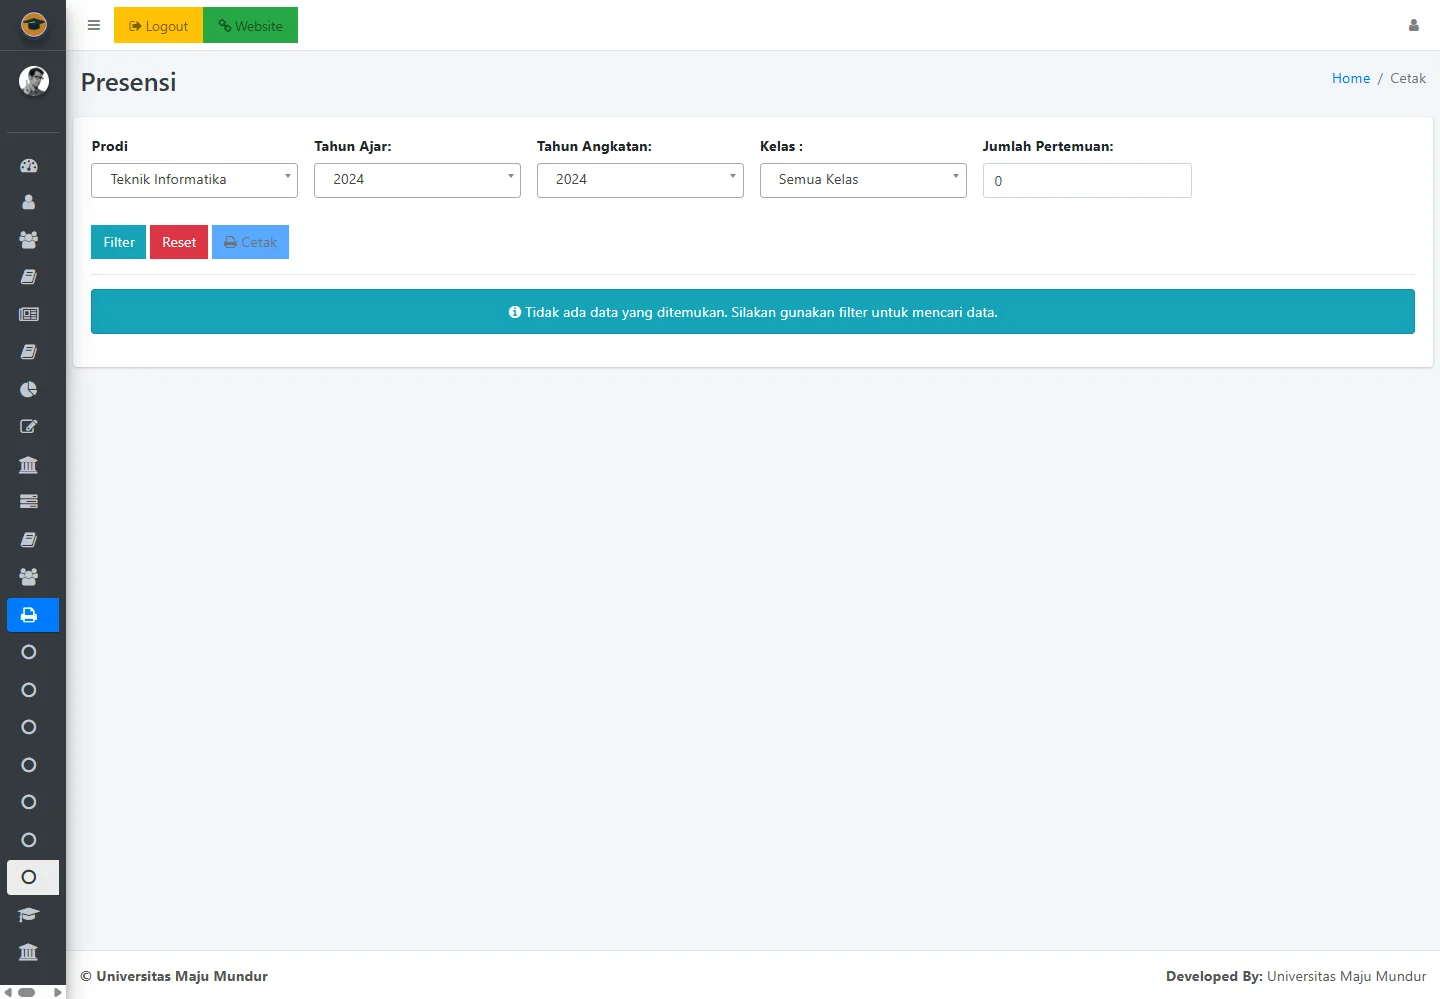1440x999 pixels.
Task: Open the dashboard gauge icon in sidebar
Action: 29,166
